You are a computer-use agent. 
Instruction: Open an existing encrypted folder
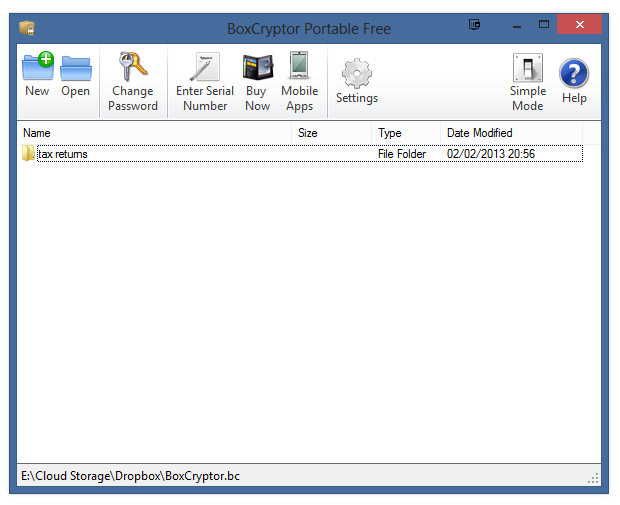(x=76, y=70)
